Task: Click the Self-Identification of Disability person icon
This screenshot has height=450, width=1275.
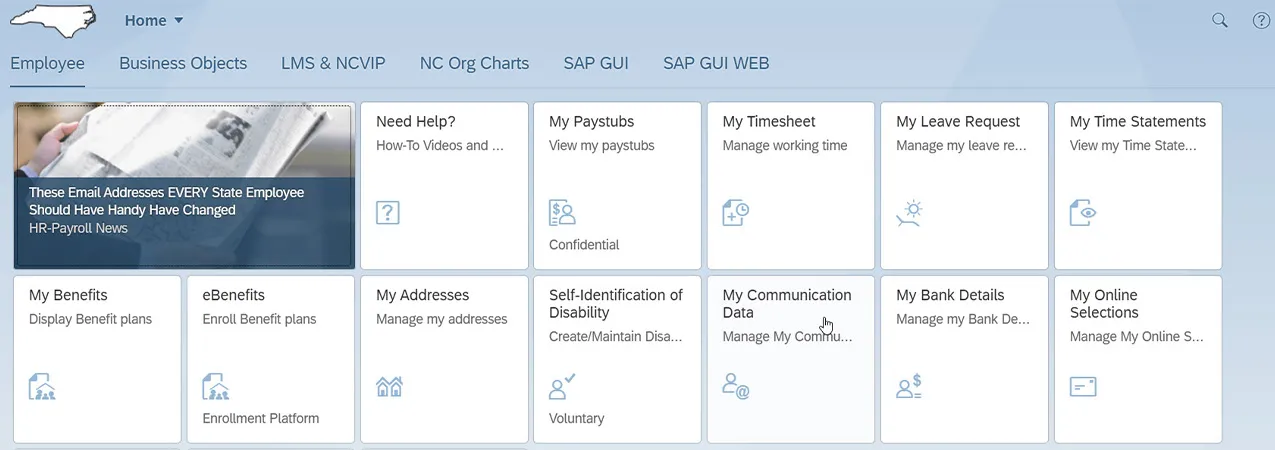Action: point(562,386)
